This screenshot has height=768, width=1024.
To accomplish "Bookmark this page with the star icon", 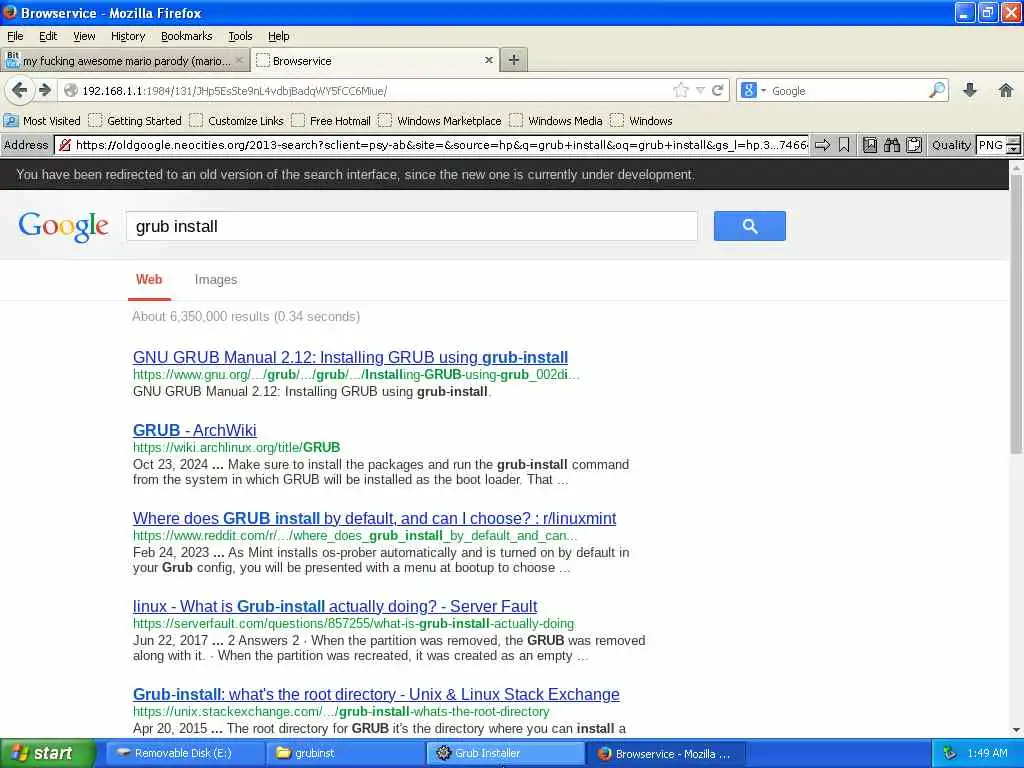I will (x=680, y=90).
